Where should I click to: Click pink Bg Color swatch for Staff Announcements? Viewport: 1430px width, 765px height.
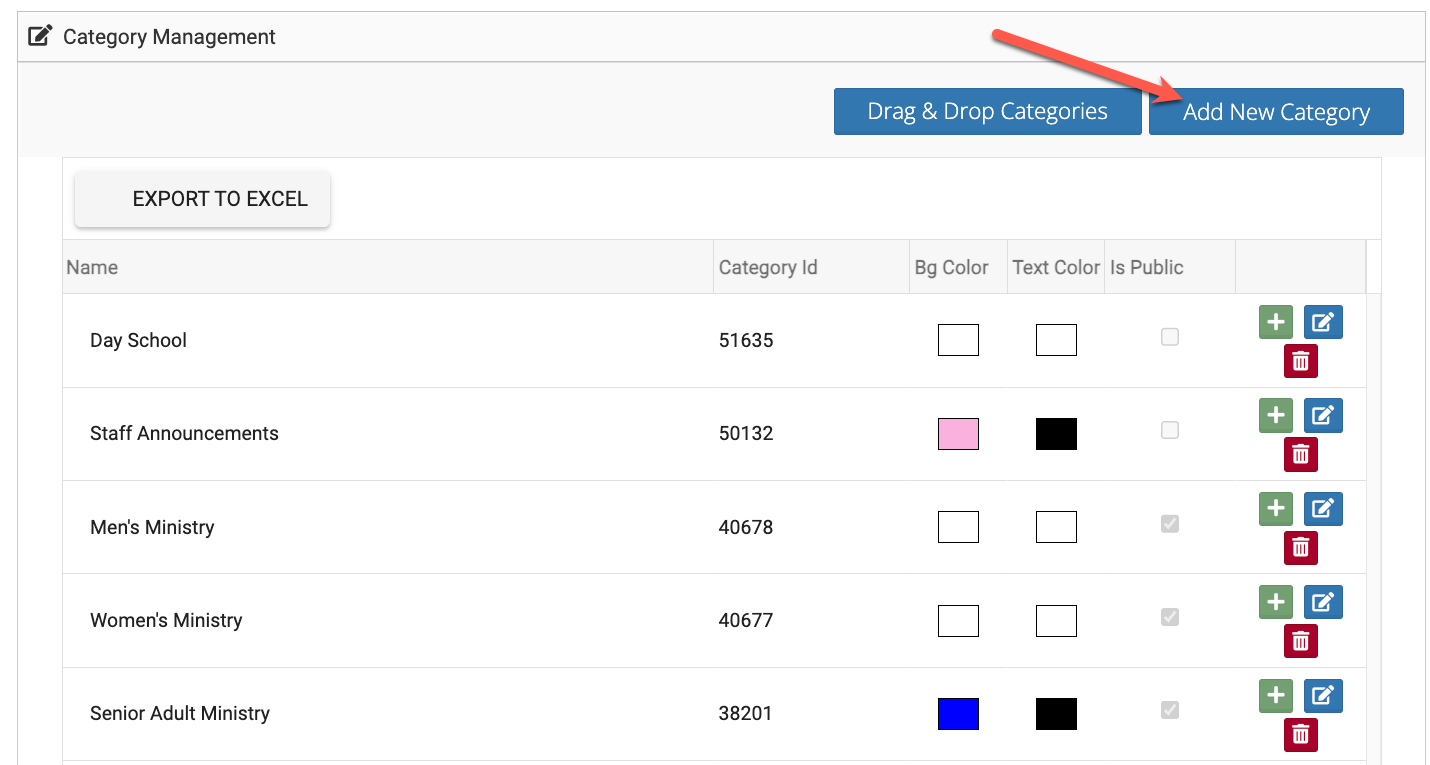(x=958, y=434)
